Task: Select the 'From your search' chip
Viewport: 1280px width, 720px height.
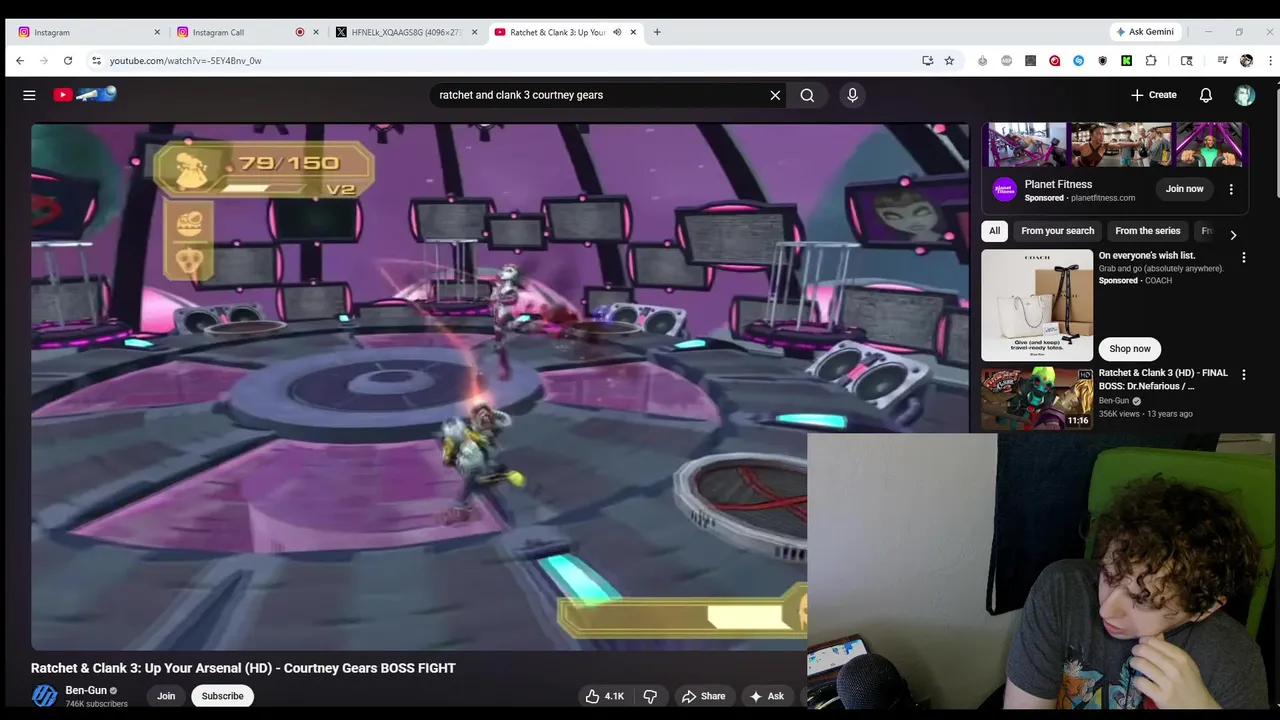Action: click(x=1057, y=231)
